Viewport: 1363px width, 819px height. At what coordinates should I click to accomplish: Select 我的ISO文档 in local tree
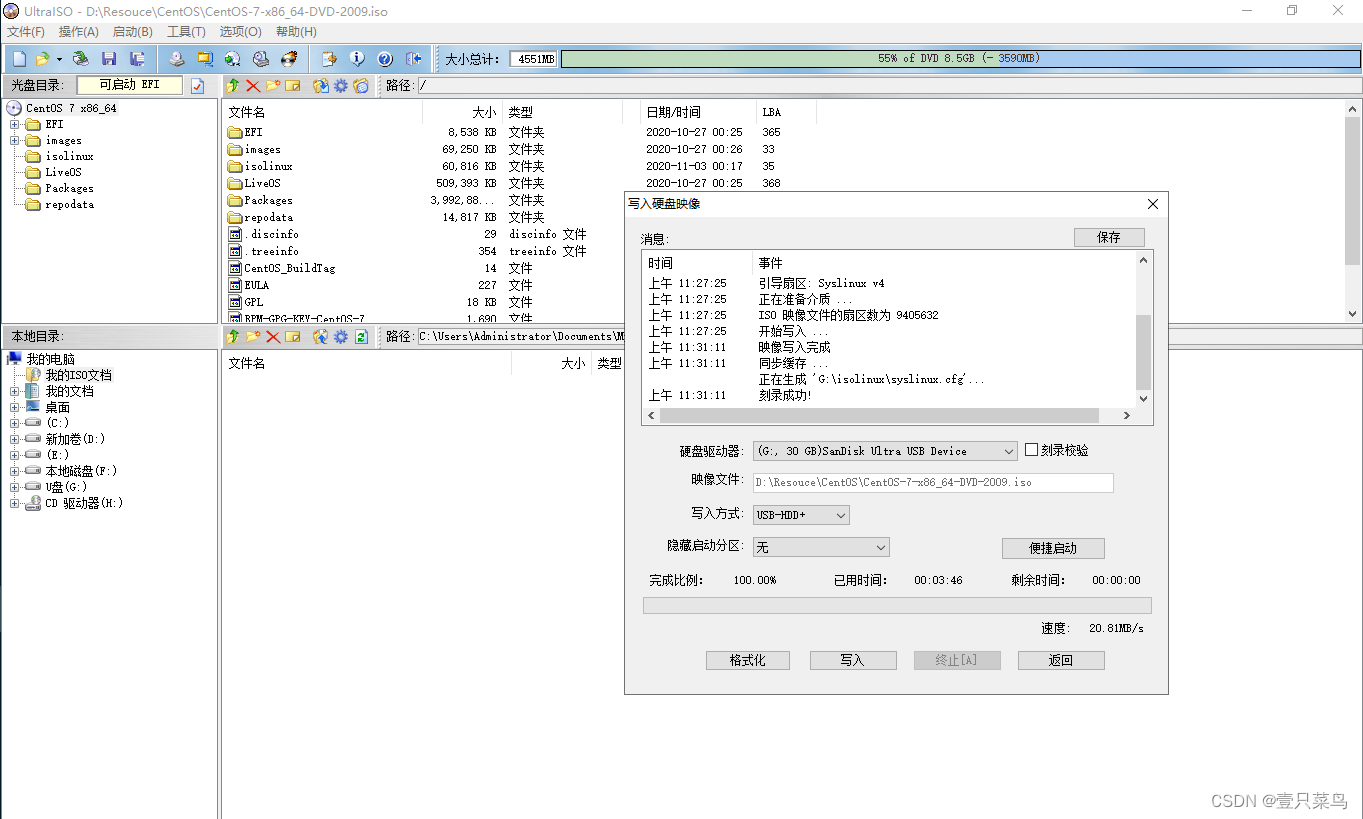tap(78, 376)
